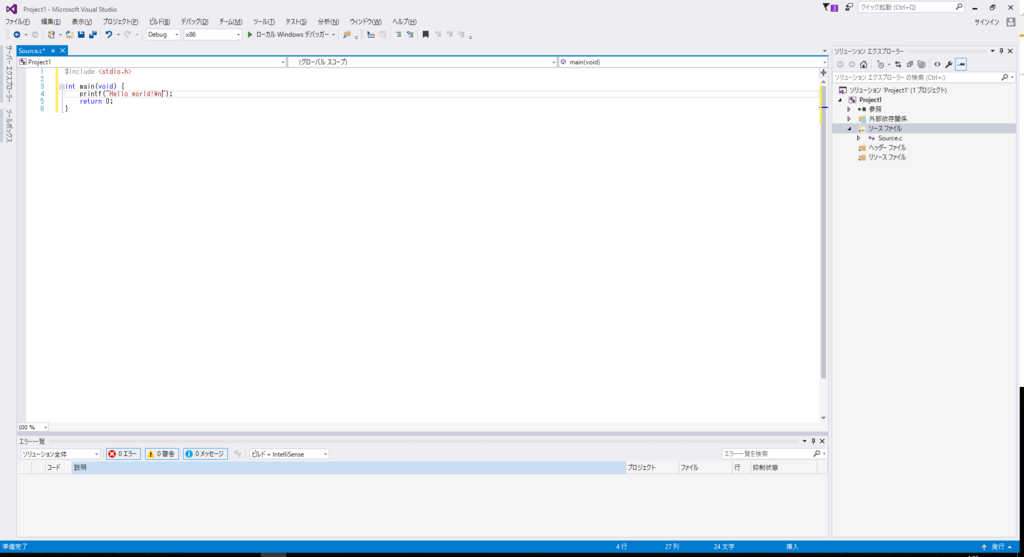Toggle show all files icon in Solution Explorer

point(921,65)
